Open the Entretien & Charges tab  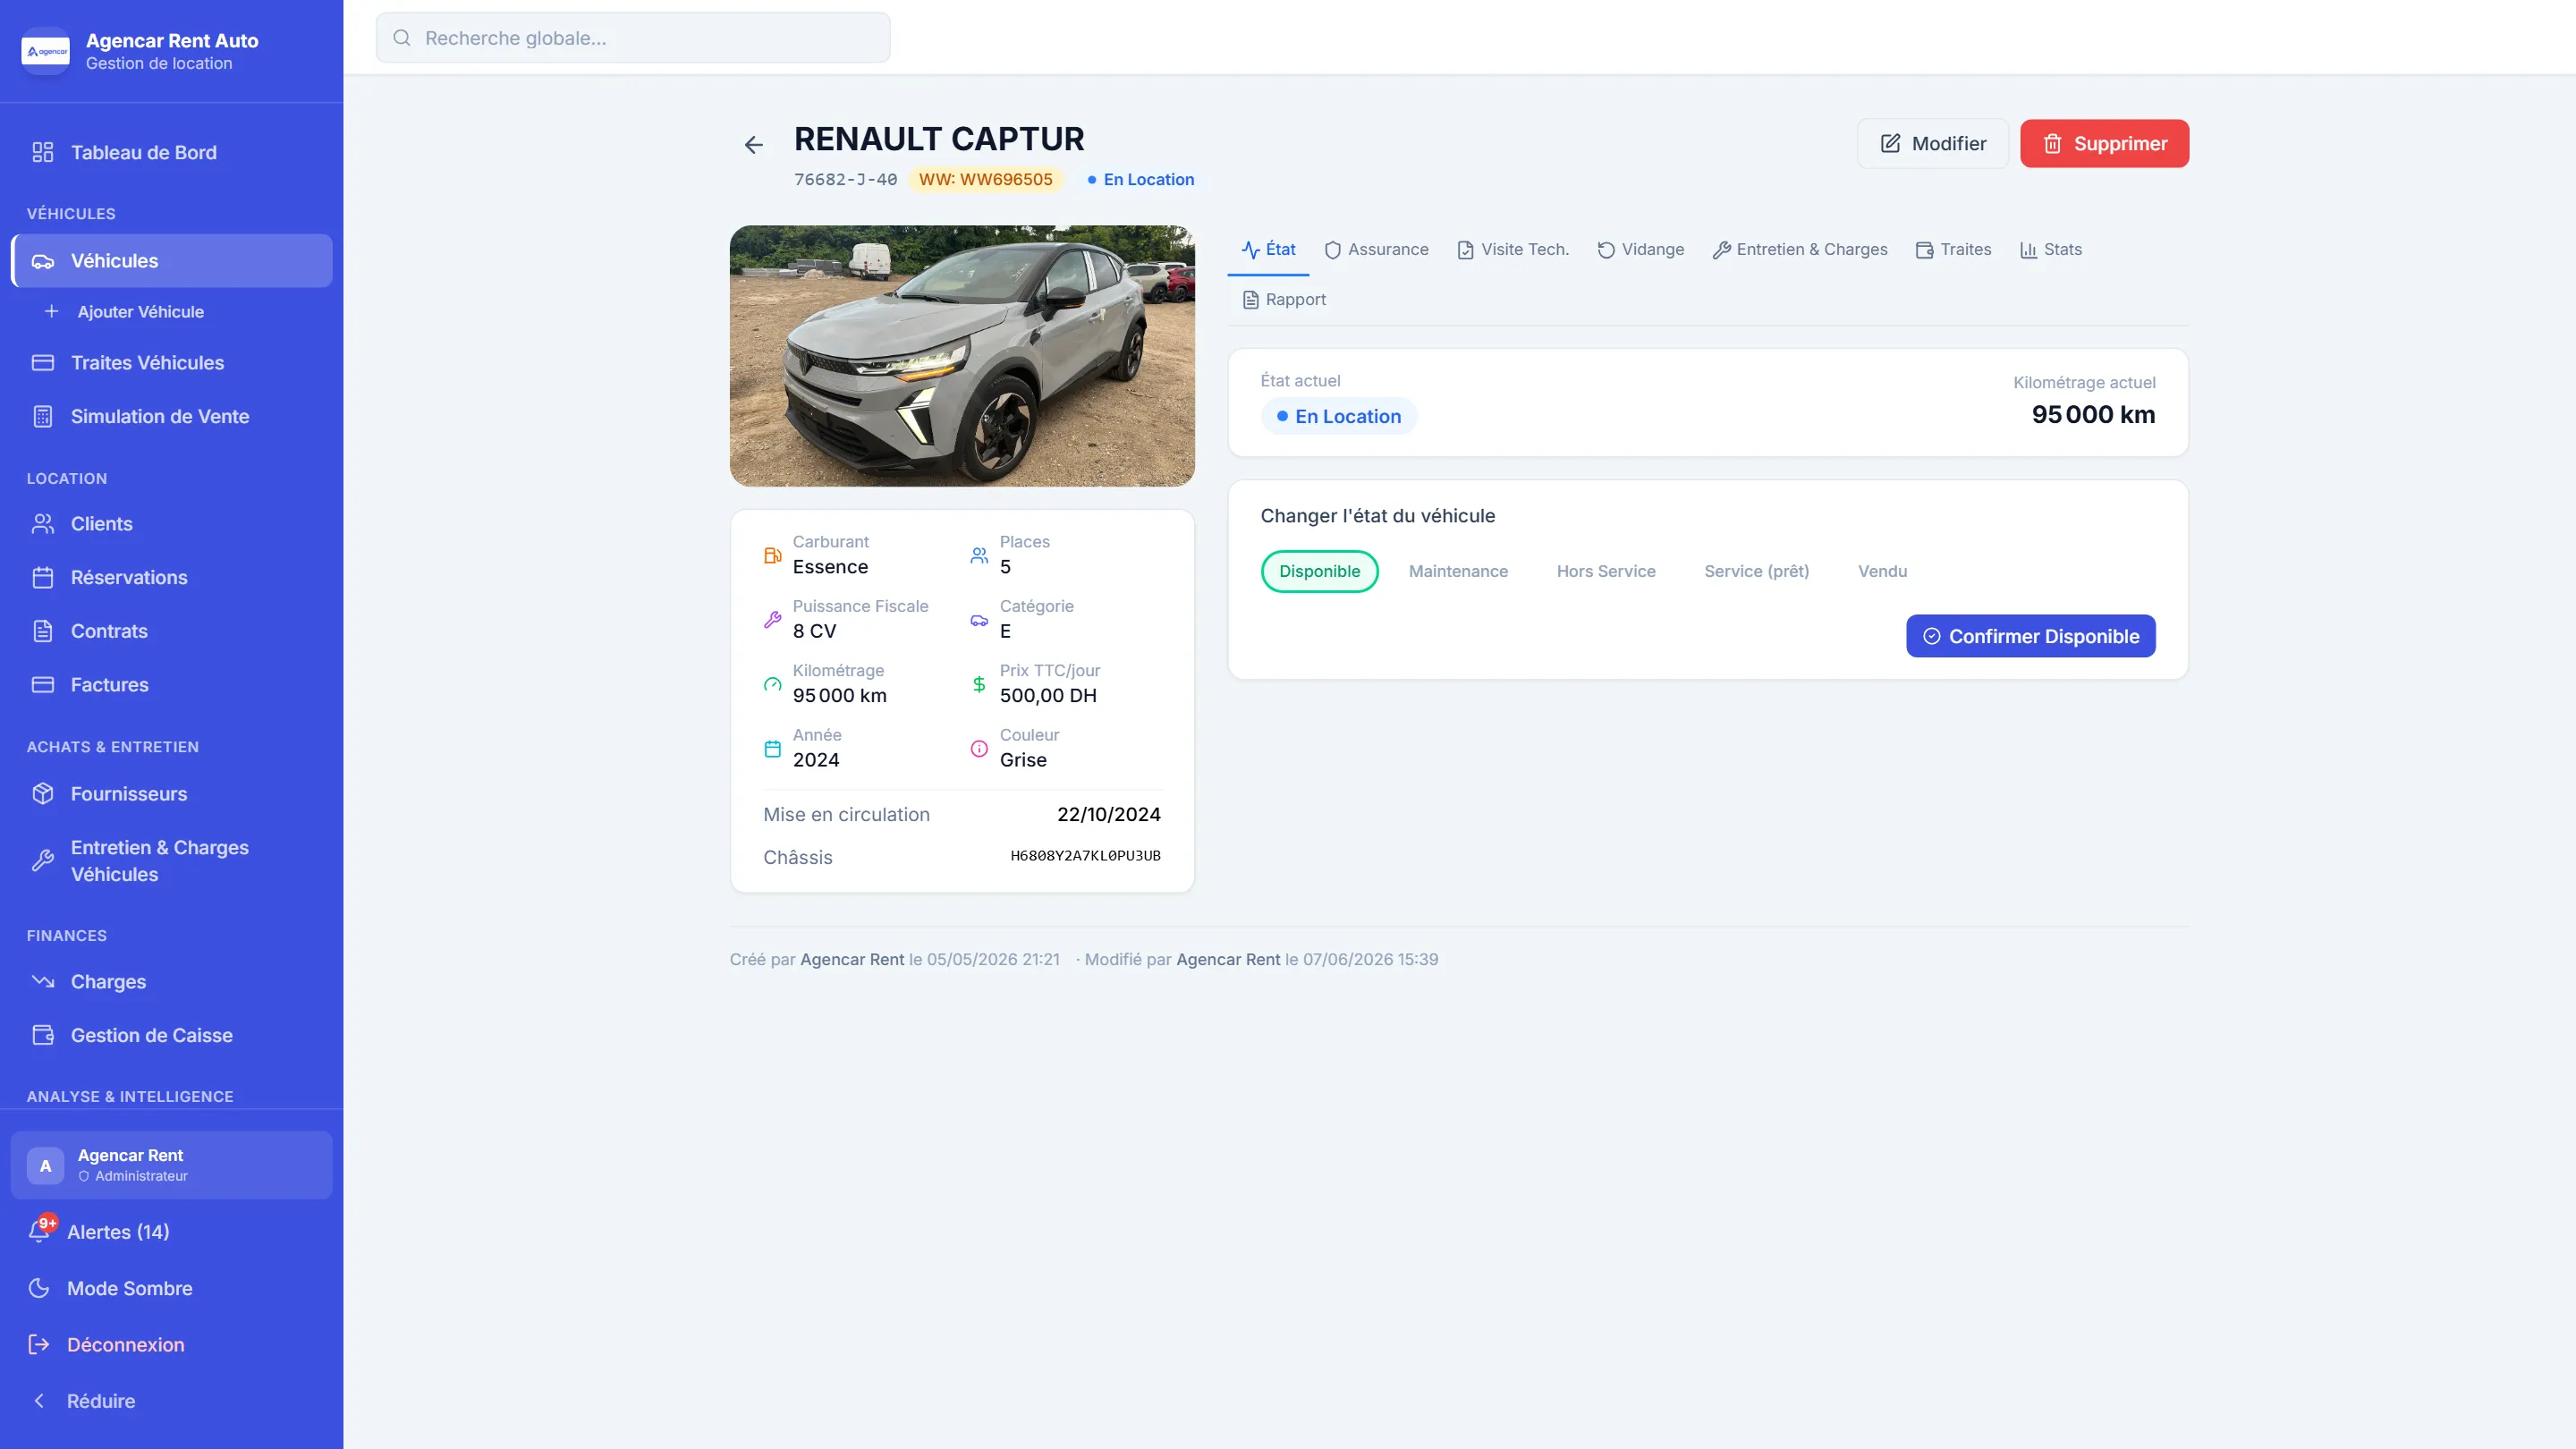[x=1800, y=249]
